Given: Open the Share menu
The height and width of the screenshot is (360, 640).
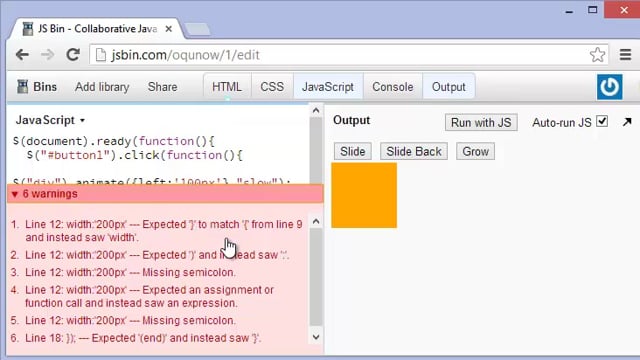Looking at the screenshot, I should (162, 87).
